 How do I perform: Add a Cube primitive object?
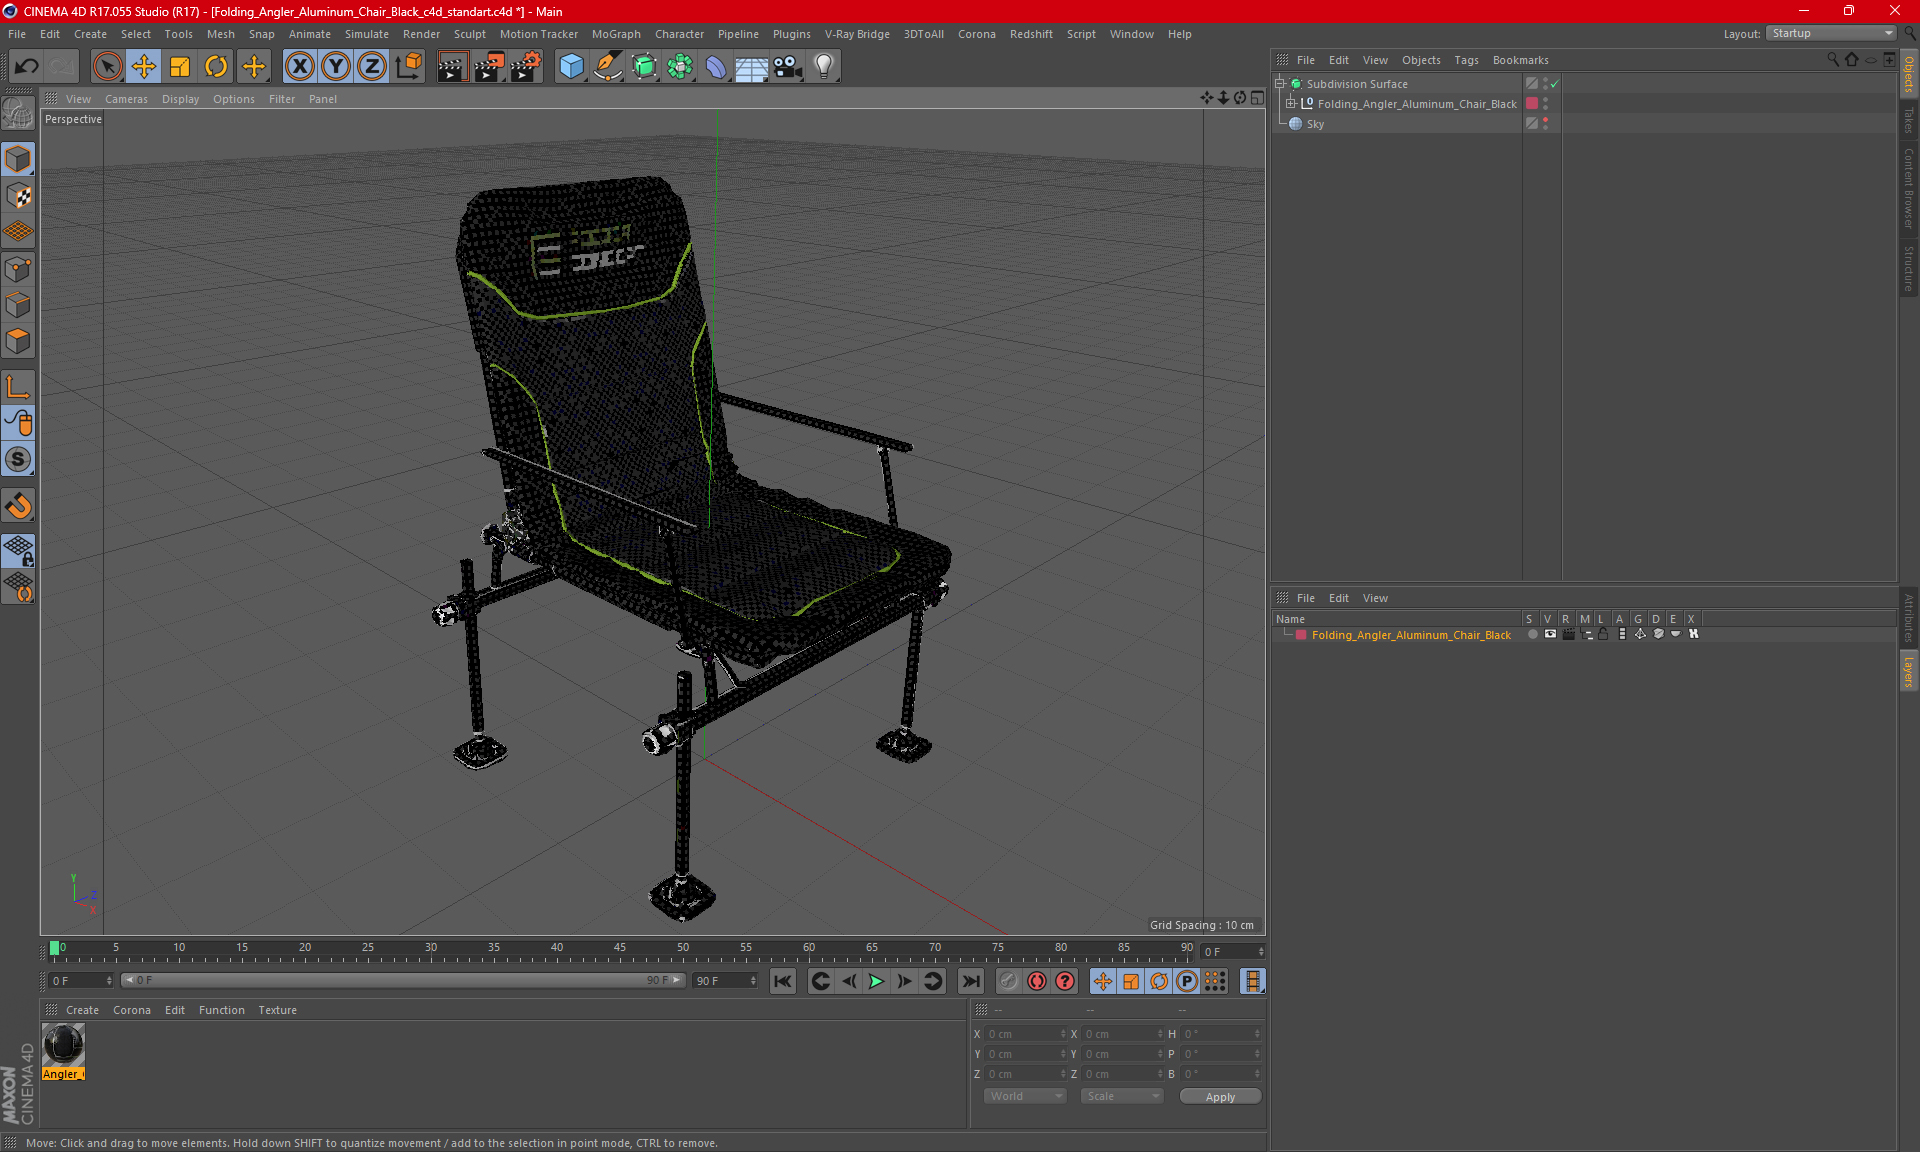coord(571,67)
